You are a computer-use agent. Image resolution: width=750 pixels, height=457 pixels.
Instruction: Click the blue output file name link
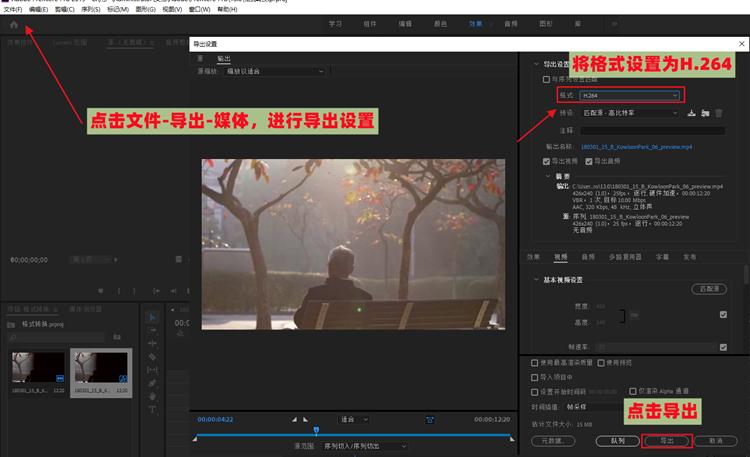click(636, 147)
